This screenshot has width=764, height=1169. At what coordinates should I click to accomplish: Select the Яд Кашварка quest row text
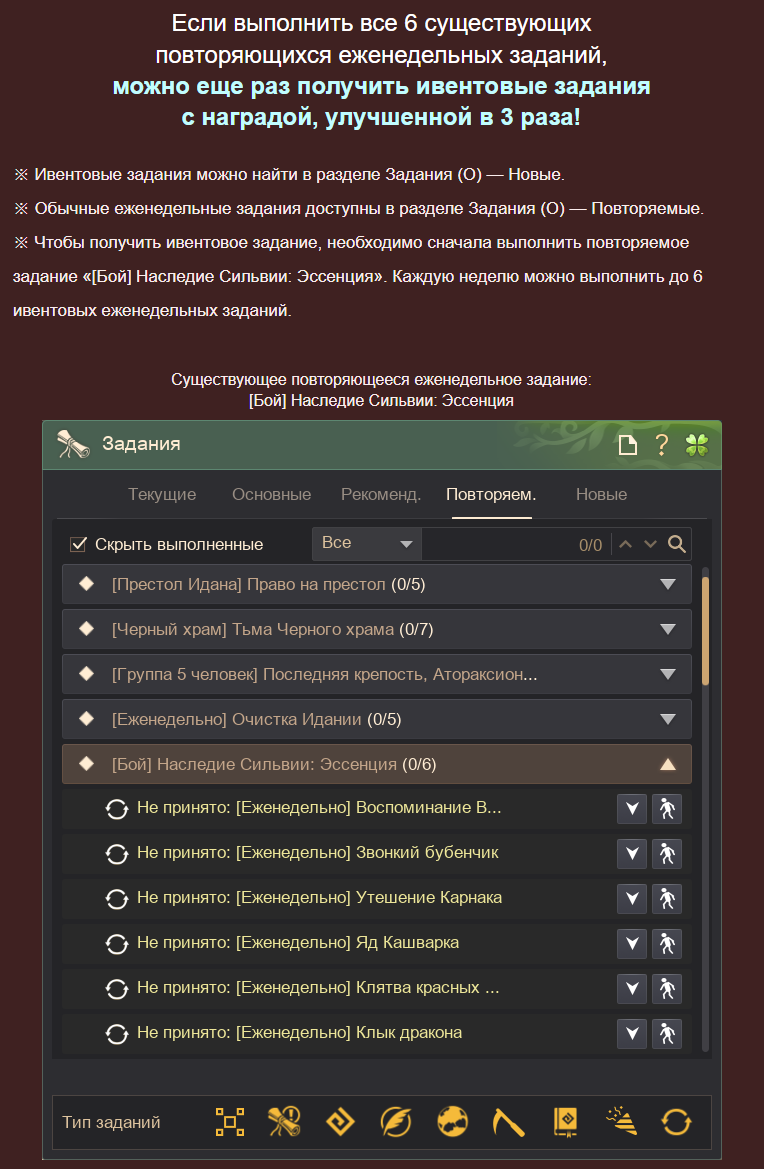[298, 942]
